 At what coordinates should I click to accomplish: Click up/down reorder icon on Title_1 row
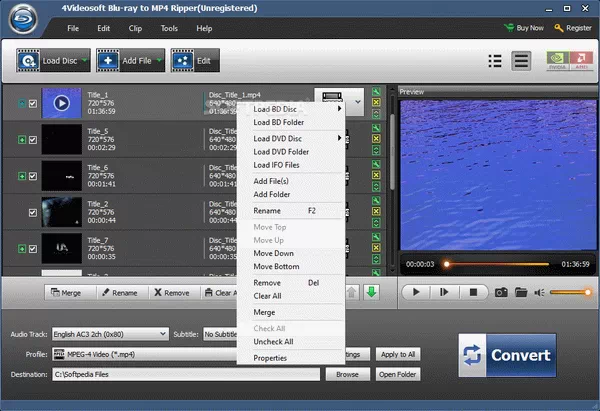[376, 114]
